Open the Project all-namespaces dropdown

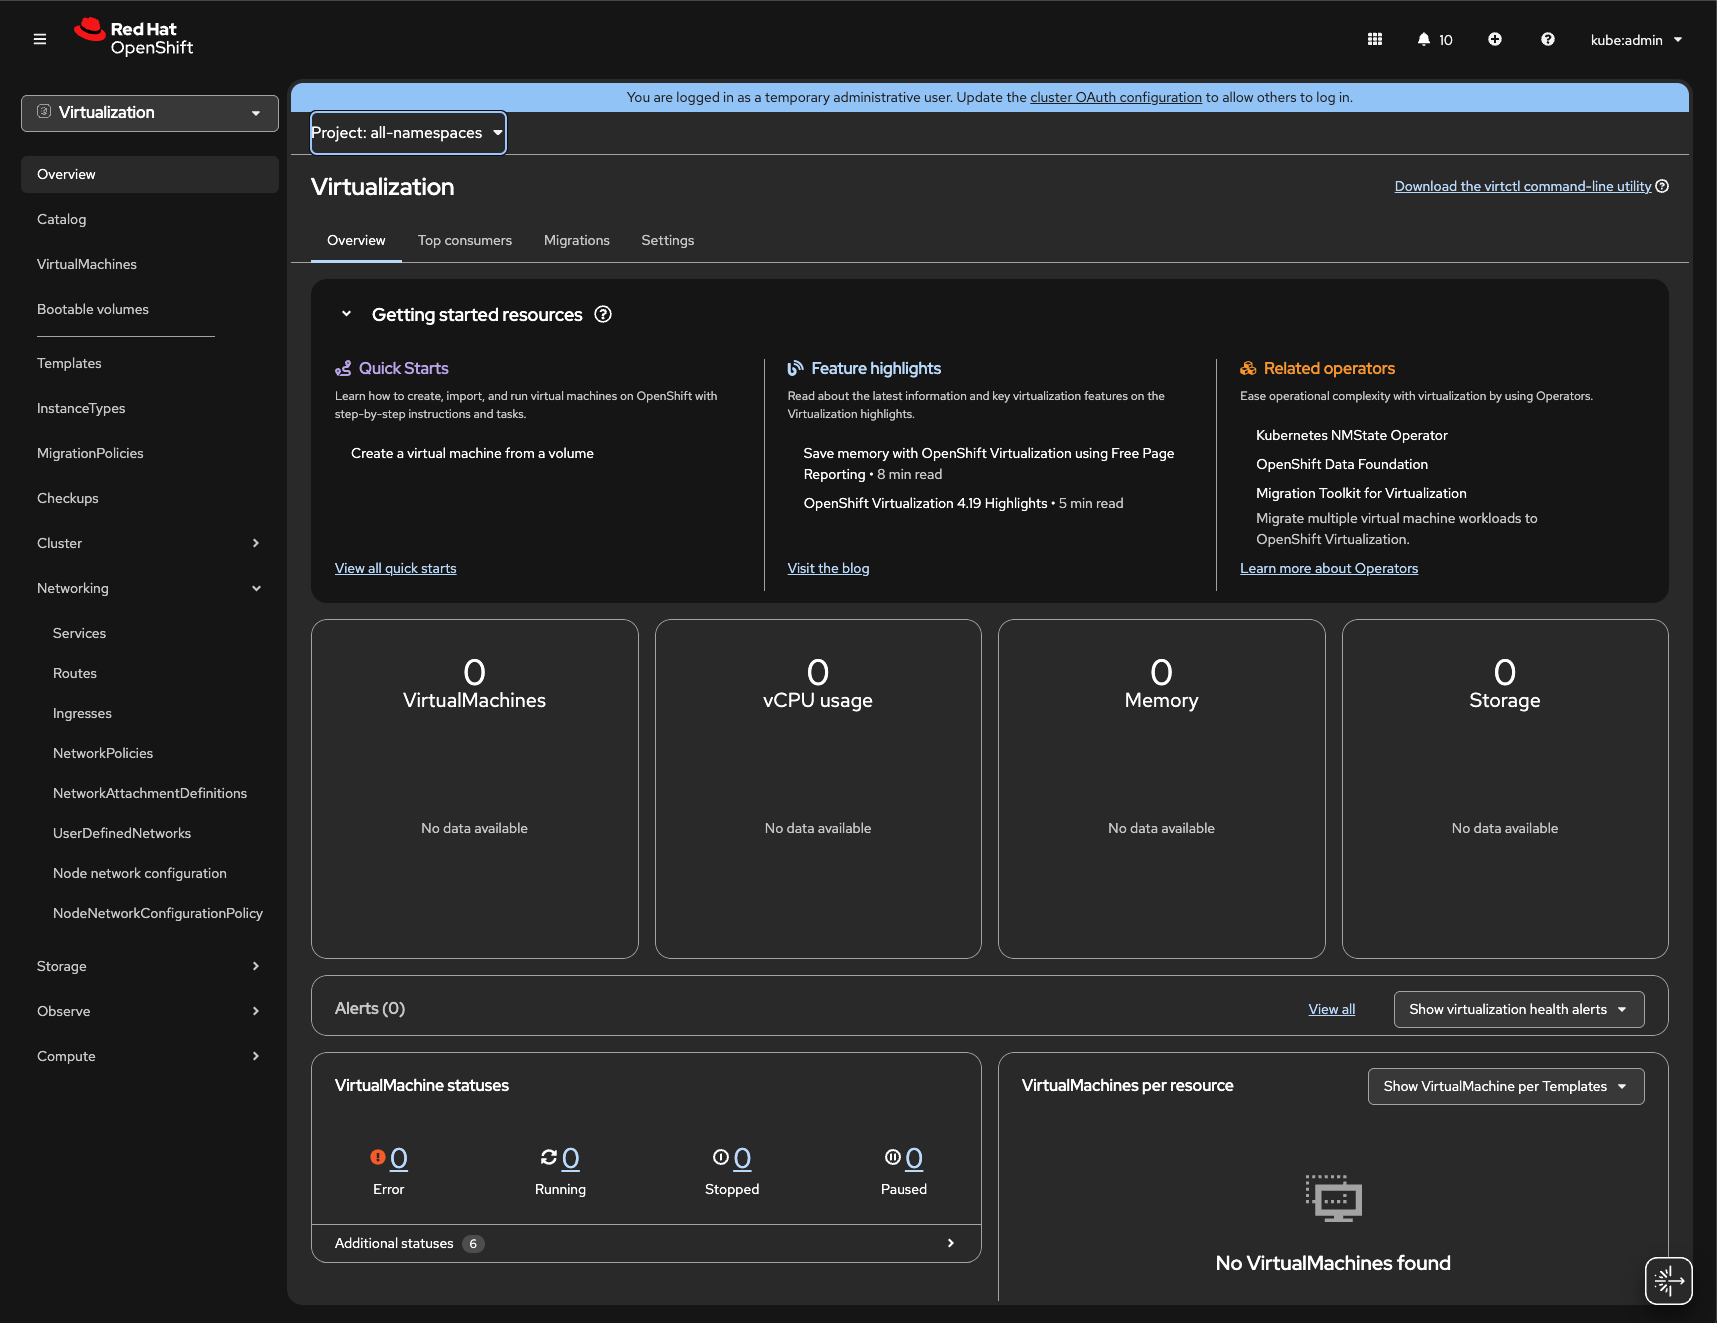(x=407, y=133)
